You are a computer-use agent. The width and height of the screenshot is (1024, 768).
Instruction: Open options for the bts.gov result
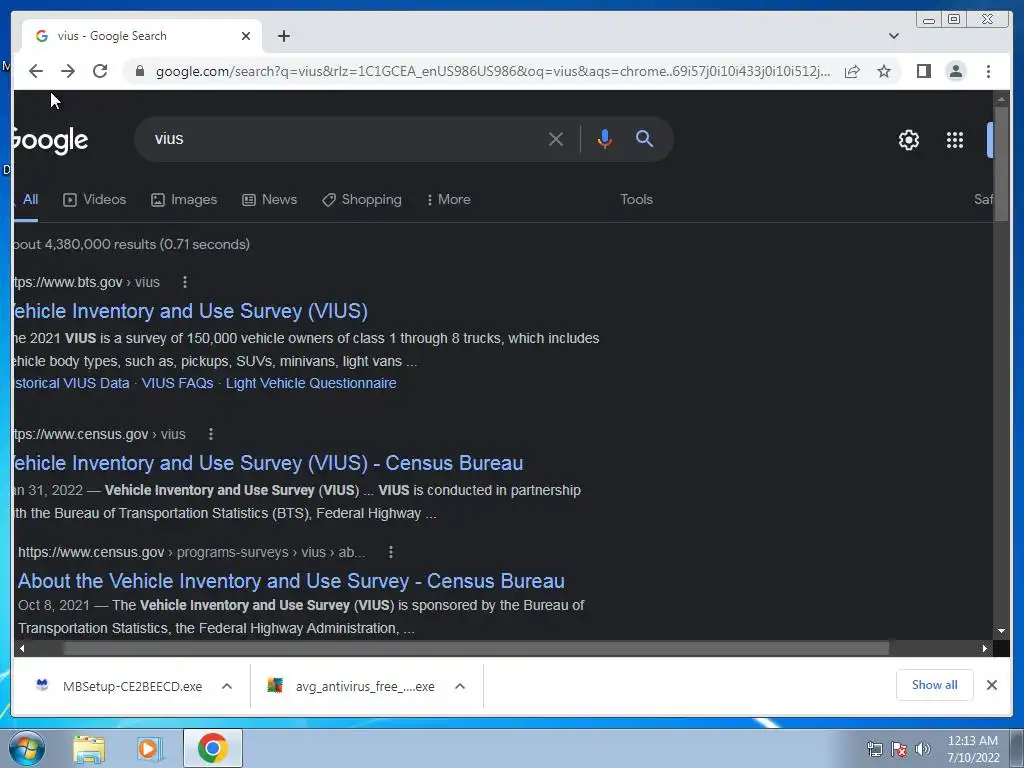[185, 282]
